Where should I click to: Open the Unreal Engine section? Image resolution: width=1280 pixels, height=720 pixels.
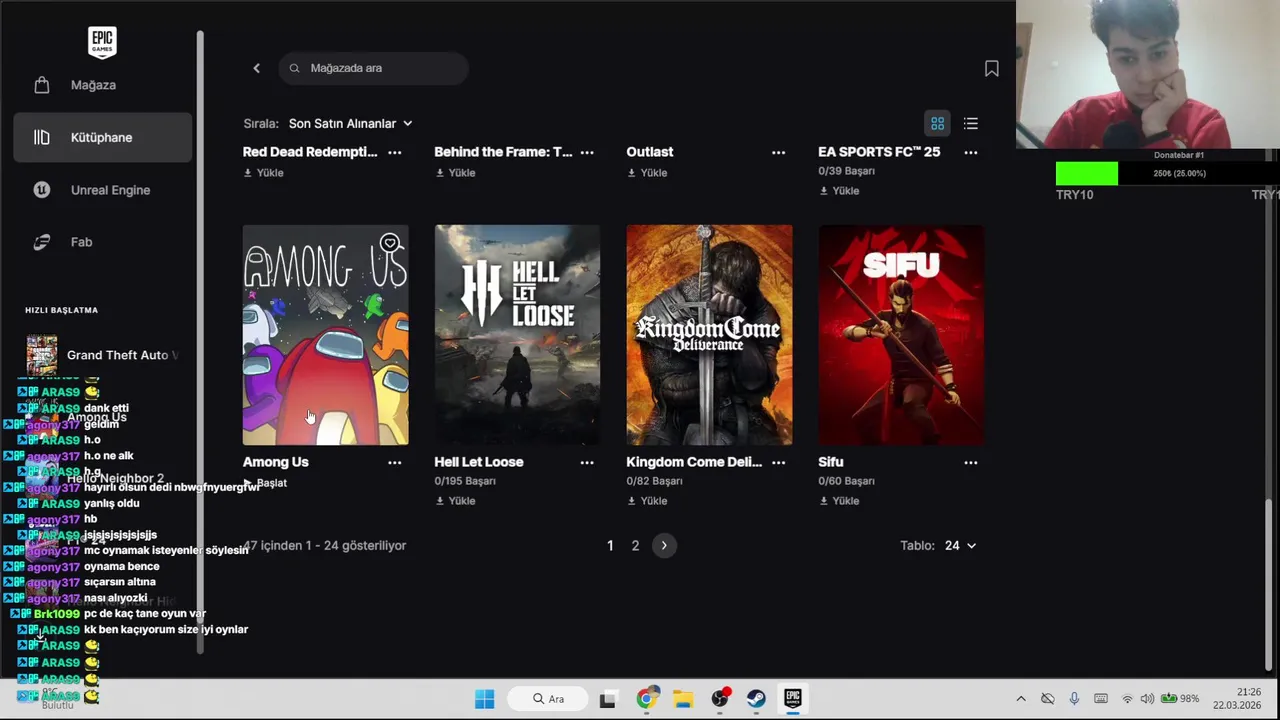tap(103, 190)
